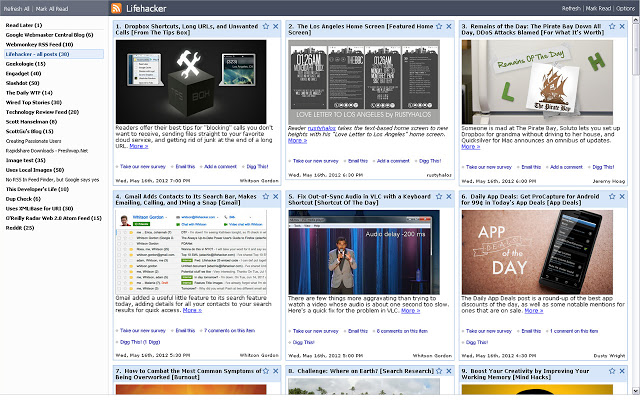Image resolution: width=640 pixels, height=400 pixels.
Task: Open Rapidshare Downloads feed
Action: (x=47, y=151)
